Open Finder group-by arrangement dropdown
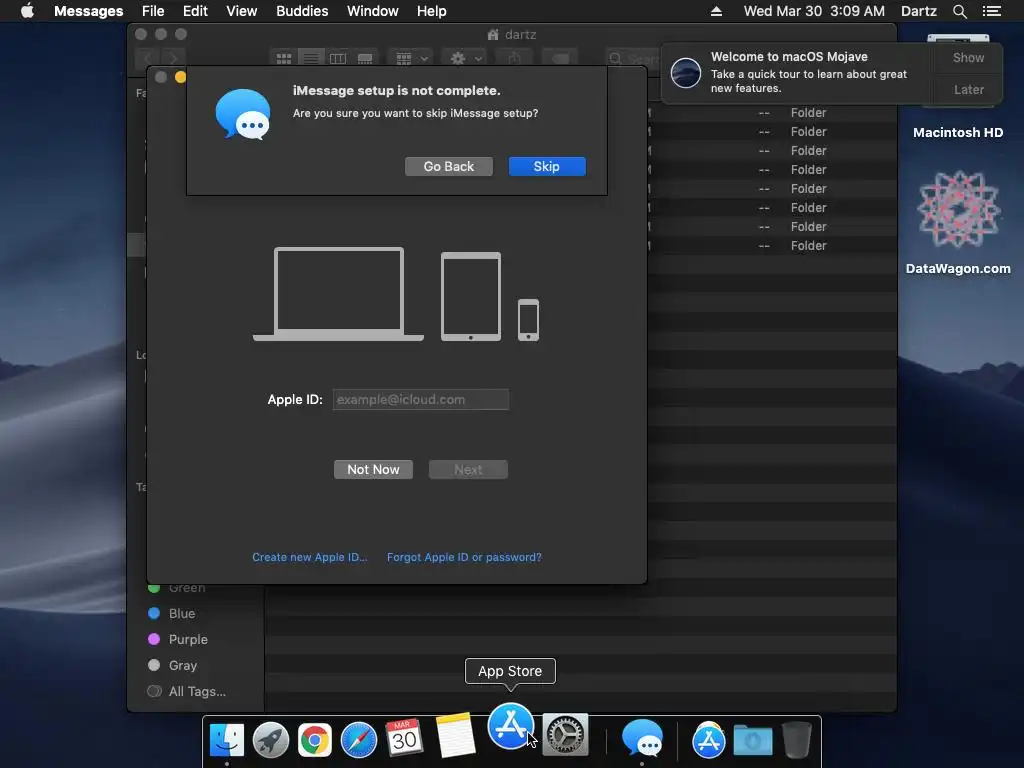The image size is (1024, 768). (411, 59)
